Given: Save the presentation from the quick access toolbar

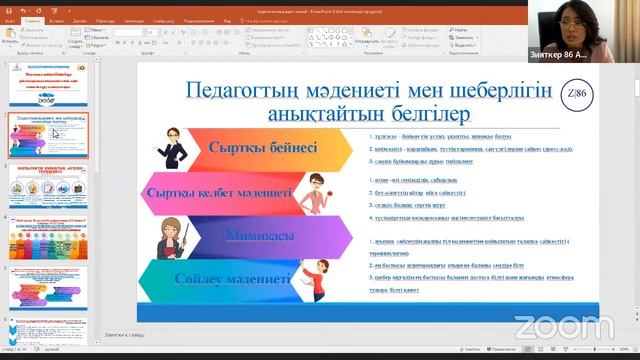Looking at the screenshot, I should pyautogui.click(x=9, y=11).
